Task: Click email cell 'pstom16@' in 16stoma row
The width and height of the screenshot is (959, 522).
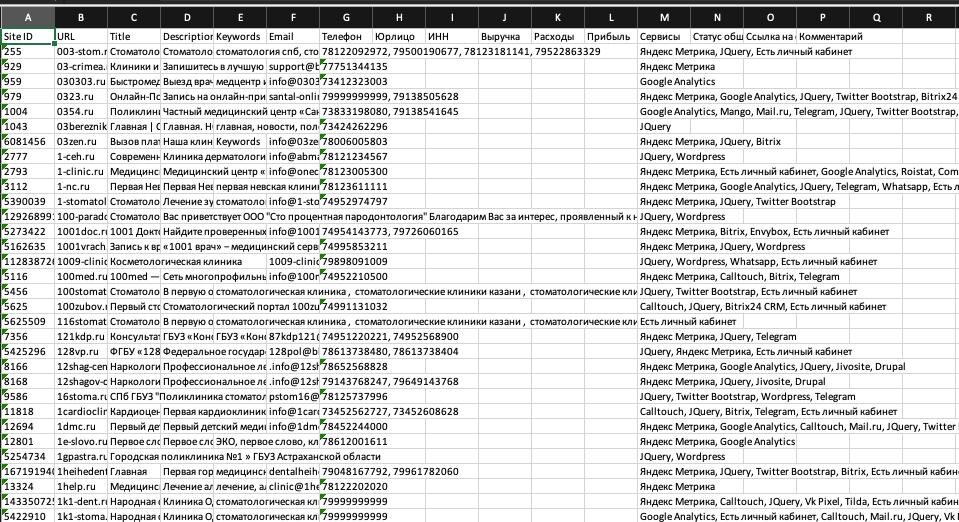Action: click(293, 397)
